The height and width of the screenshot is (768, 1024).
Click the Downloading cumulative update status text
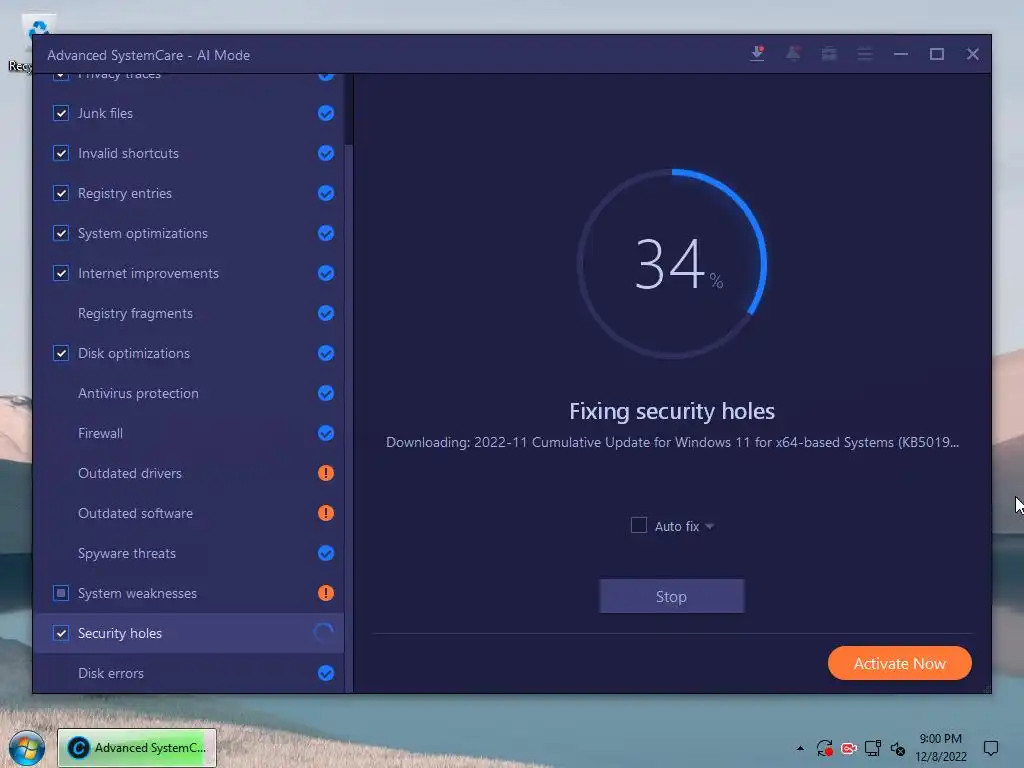[672, 442]
